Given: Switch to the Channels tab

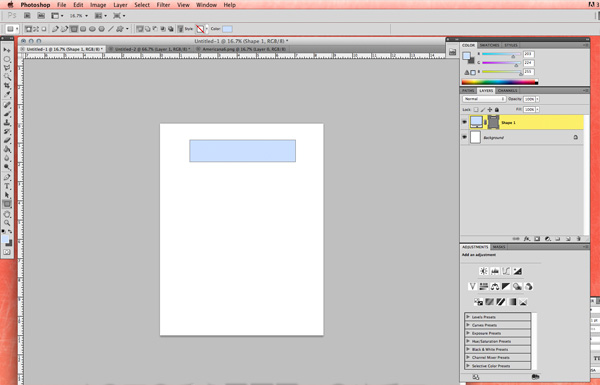Looking at the screenshot, I should (x=507, y=91).
